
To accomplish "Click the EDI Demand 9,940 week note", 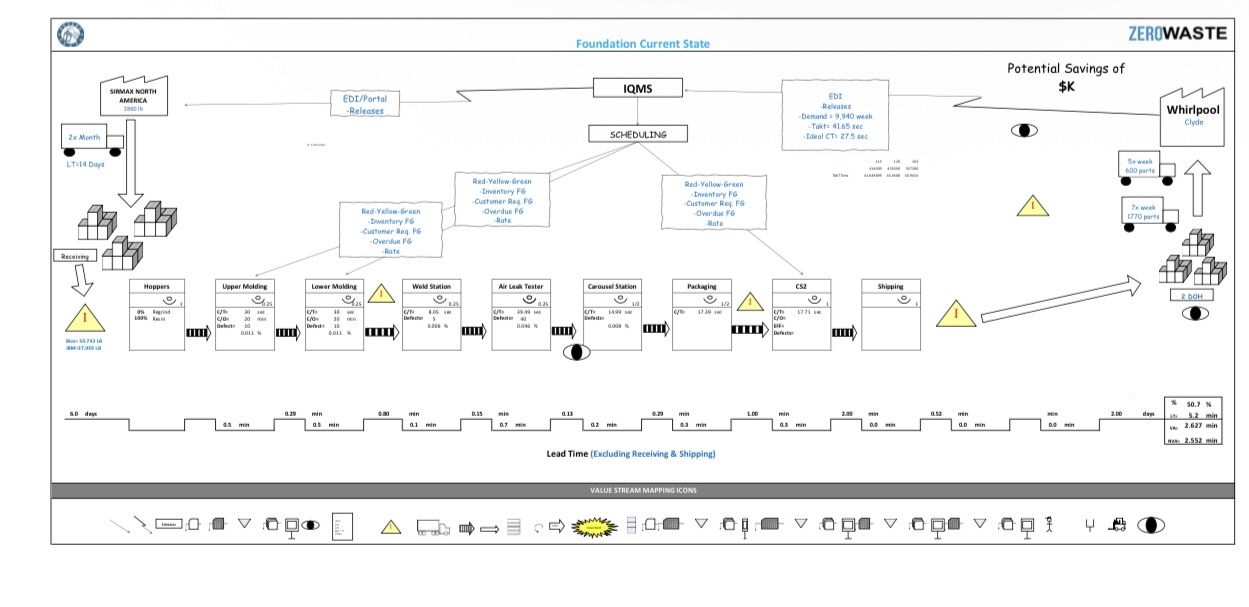I will pos(835,114).
